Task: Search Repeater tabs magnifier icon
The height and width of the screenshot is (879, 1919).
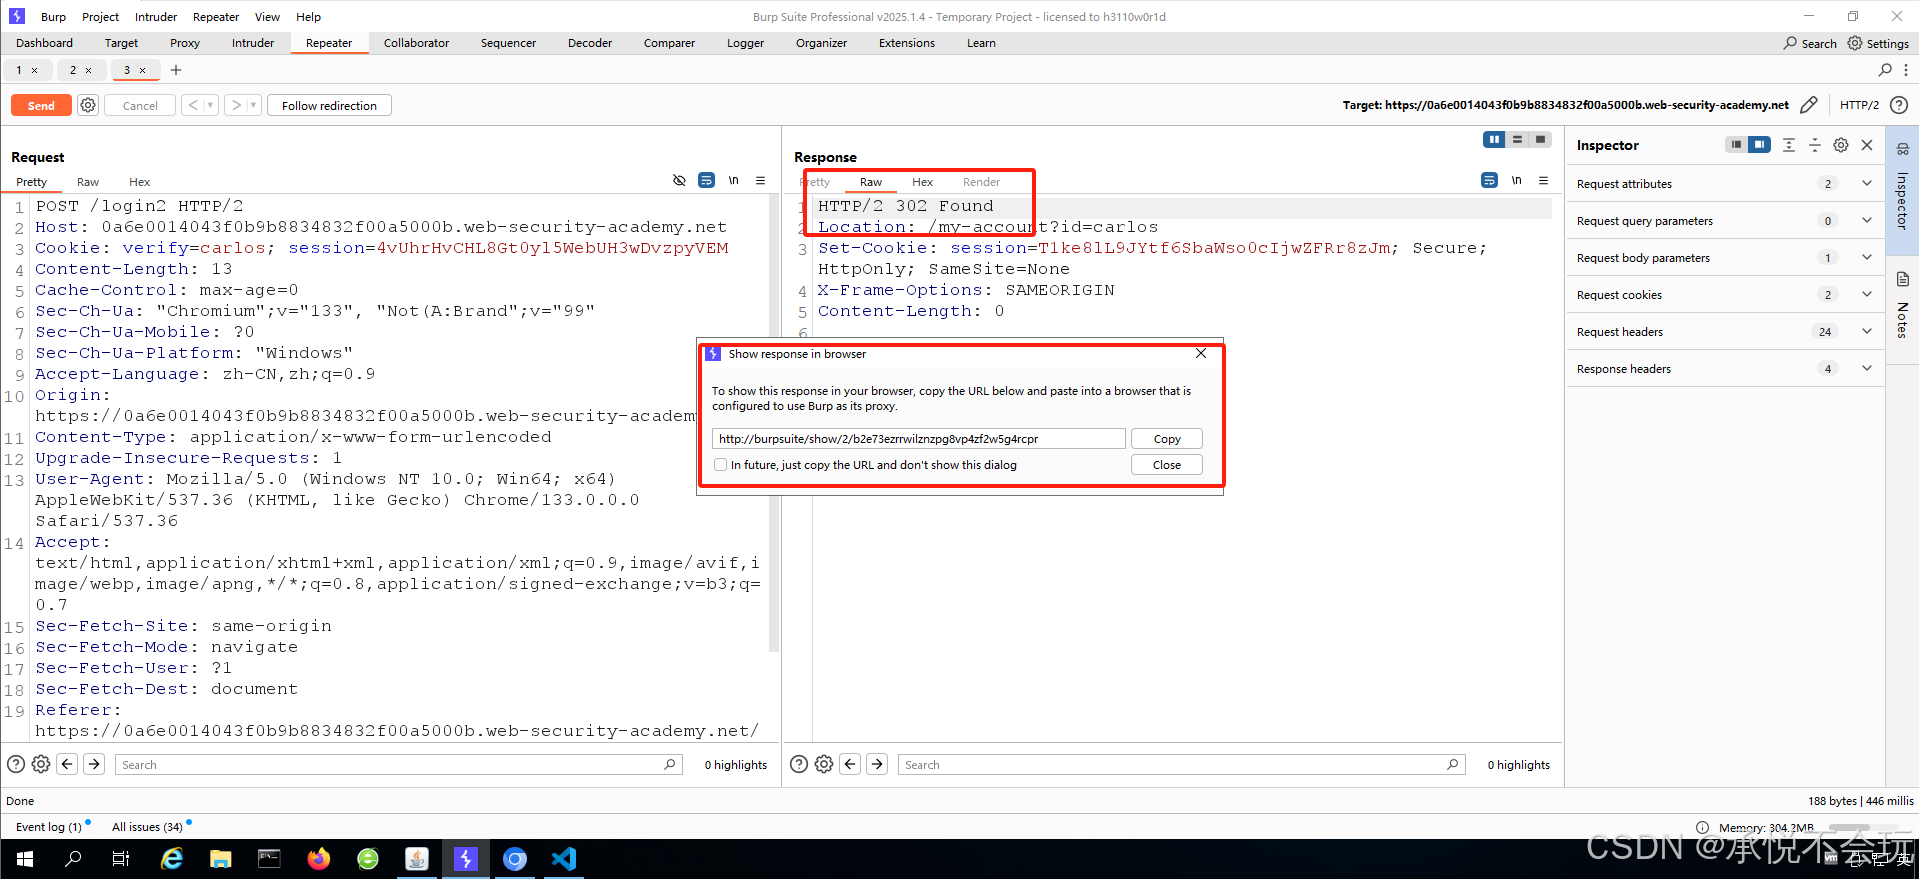Action: pos(1885,70)
